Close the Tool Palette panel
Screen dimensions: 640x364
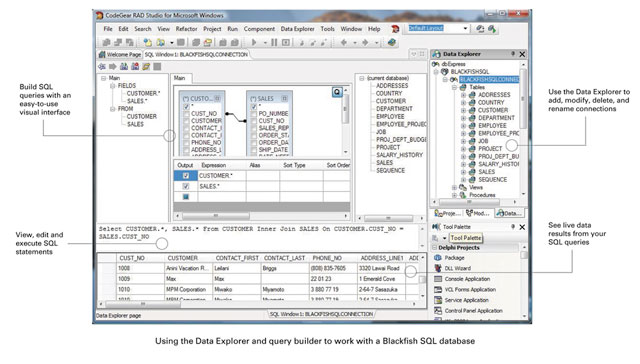pos(522,227)
